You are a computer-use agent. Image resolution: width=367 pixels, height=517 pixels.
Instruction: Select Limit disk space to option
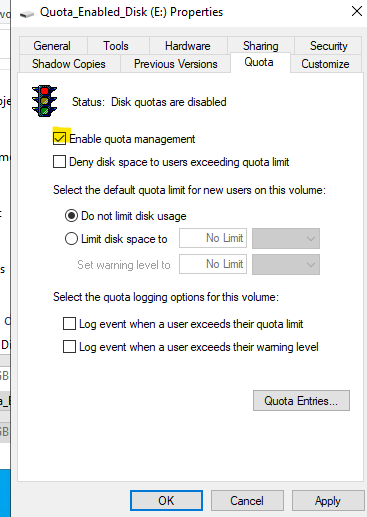click(x=71, y=239)
